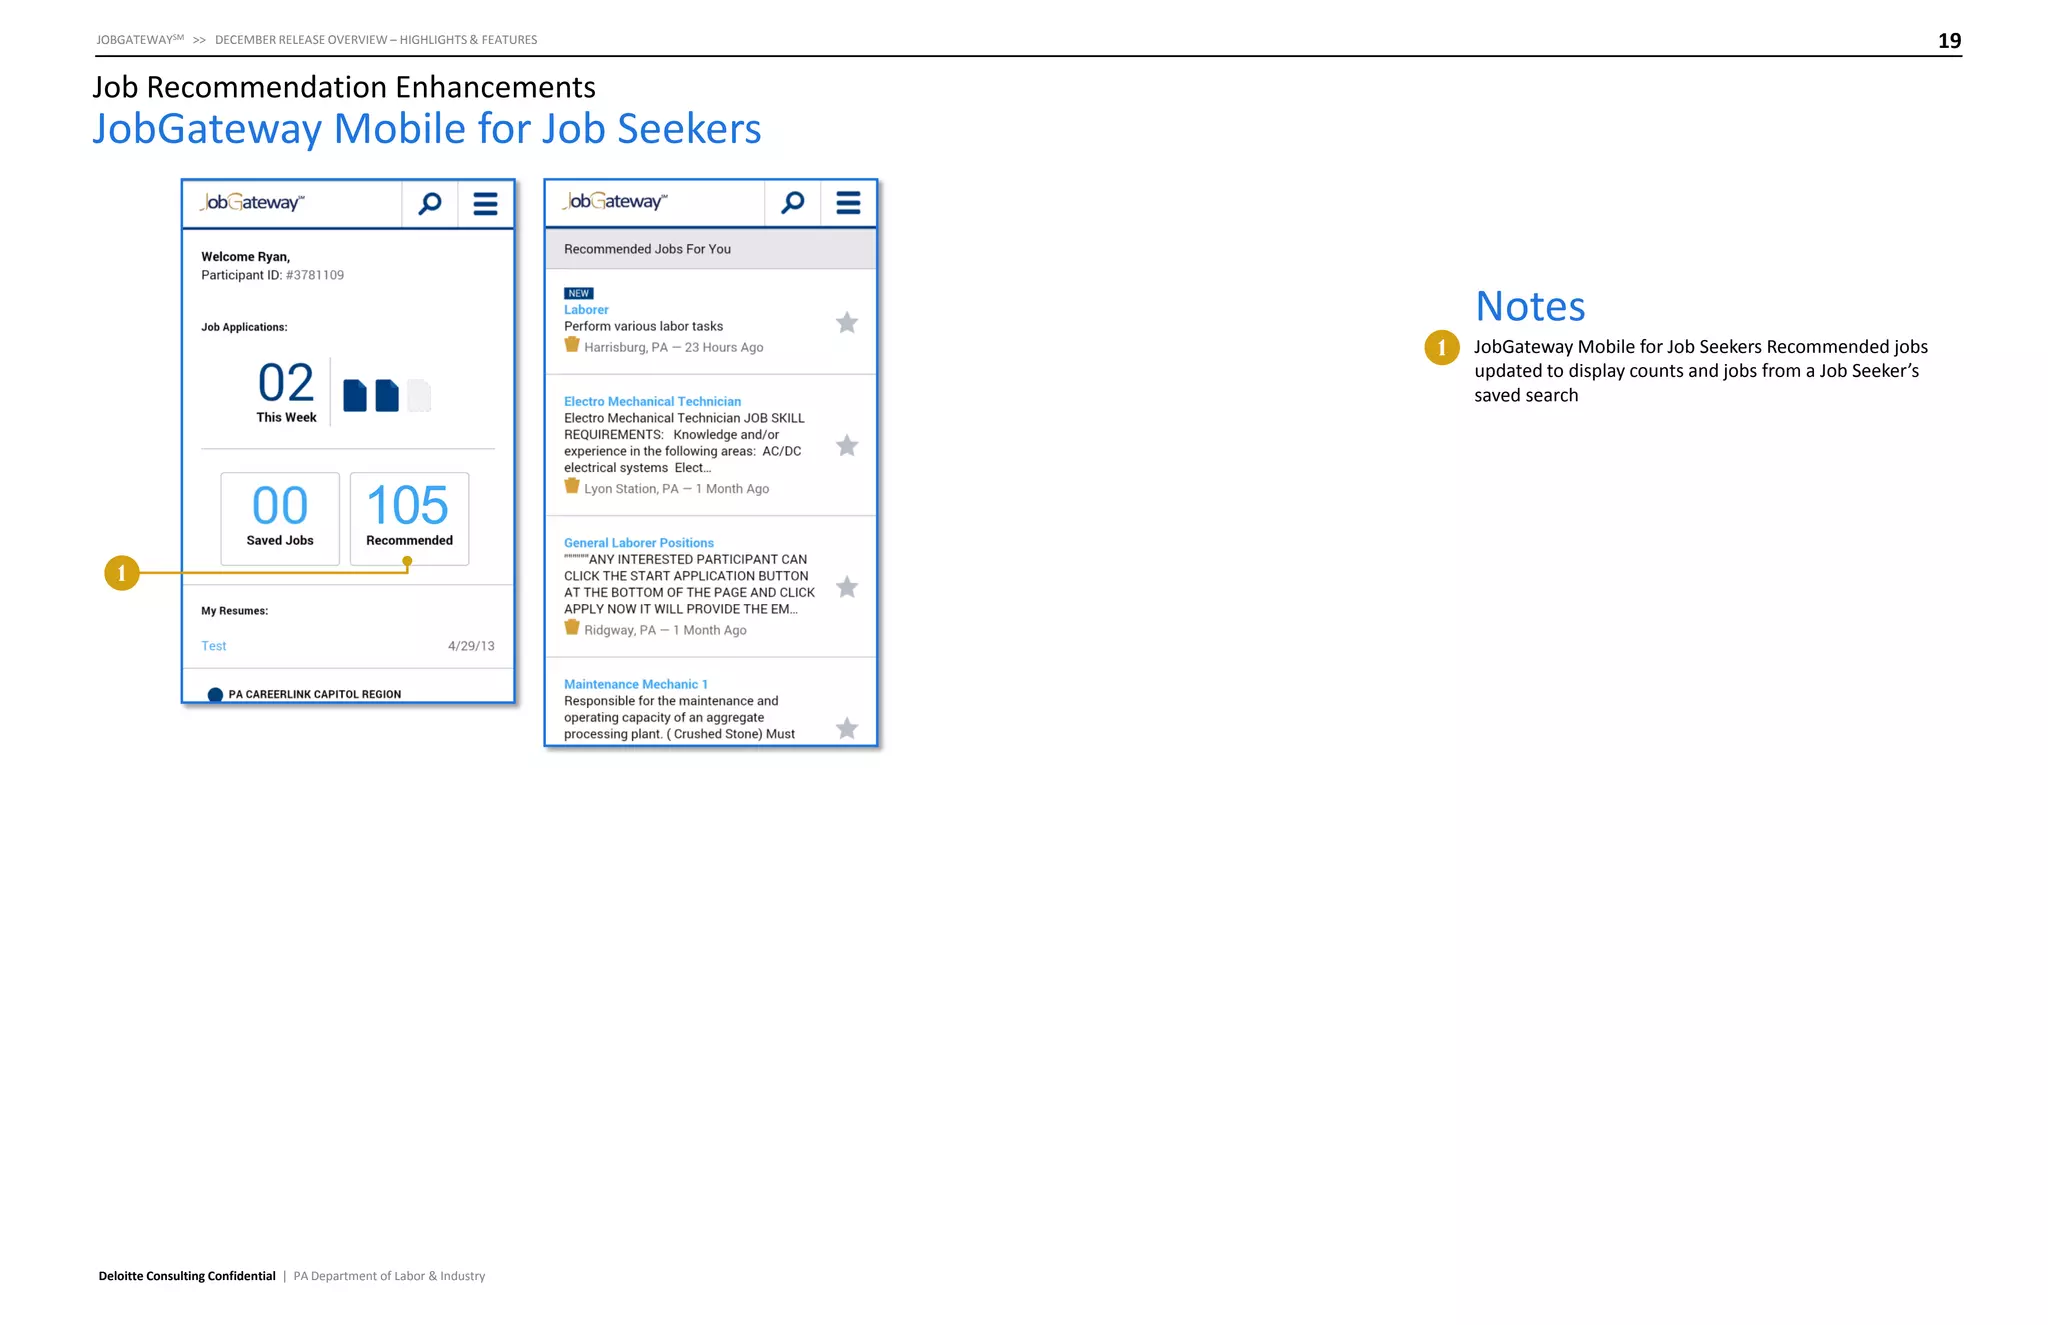Click the JobGateway Mobile for Job Seekers title
This screenshot has width=2048, height=1325.
(427, 129)
